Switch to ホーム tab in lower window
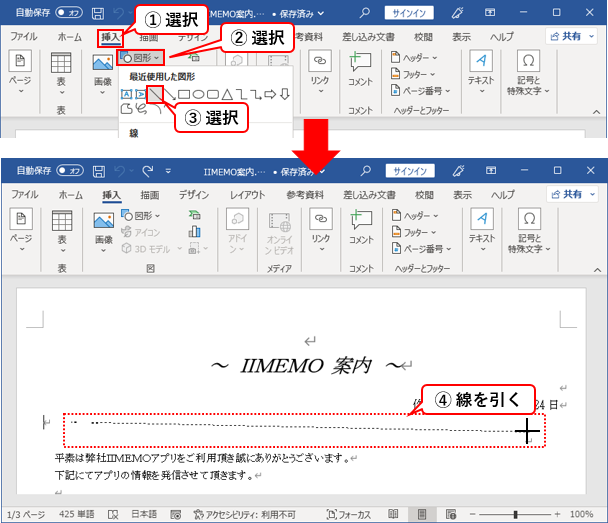The width and height of the screenshot is (608, 523). click(71, 195)
